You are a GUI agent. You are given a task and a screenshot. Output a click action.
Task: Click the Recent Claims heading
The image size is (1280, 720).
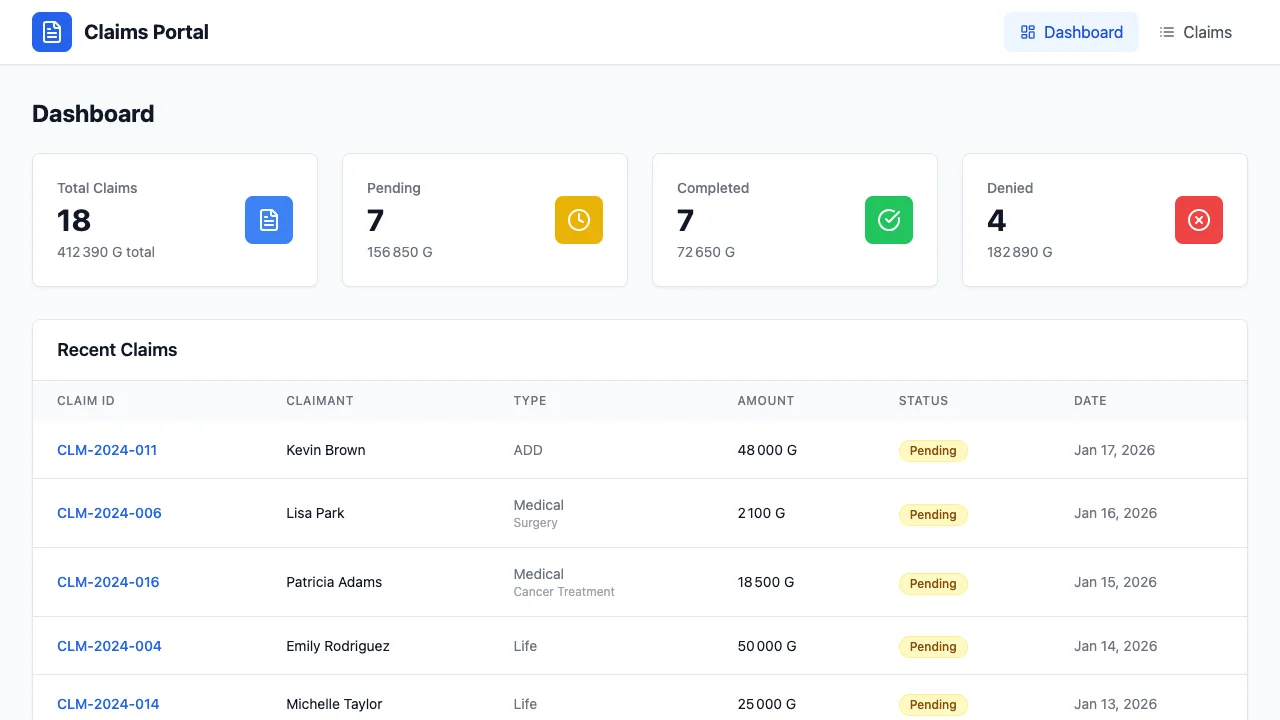[117, 350]
